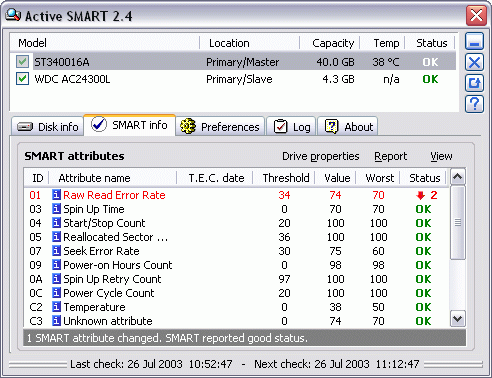The width and height of the screenshot is (492, 378).
Task: Sort drives by Model column header
Action: point(105,43)
